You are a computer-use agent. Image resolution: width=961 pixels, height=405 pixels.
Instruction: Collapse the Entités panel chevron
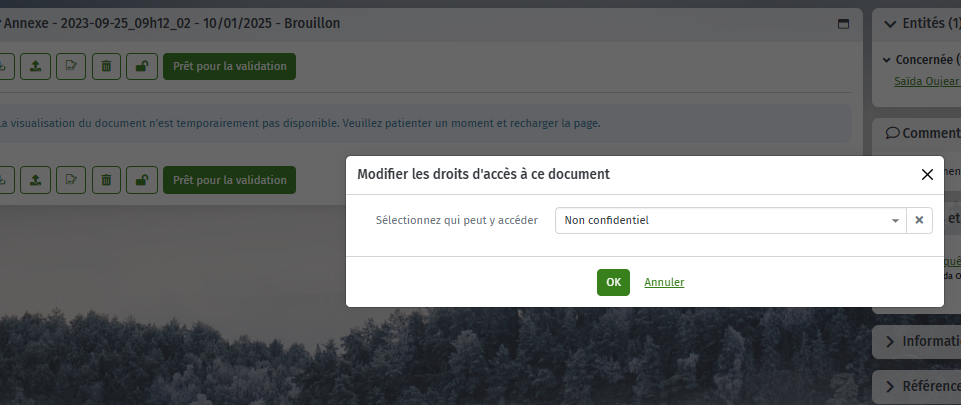tap(890, 24)
